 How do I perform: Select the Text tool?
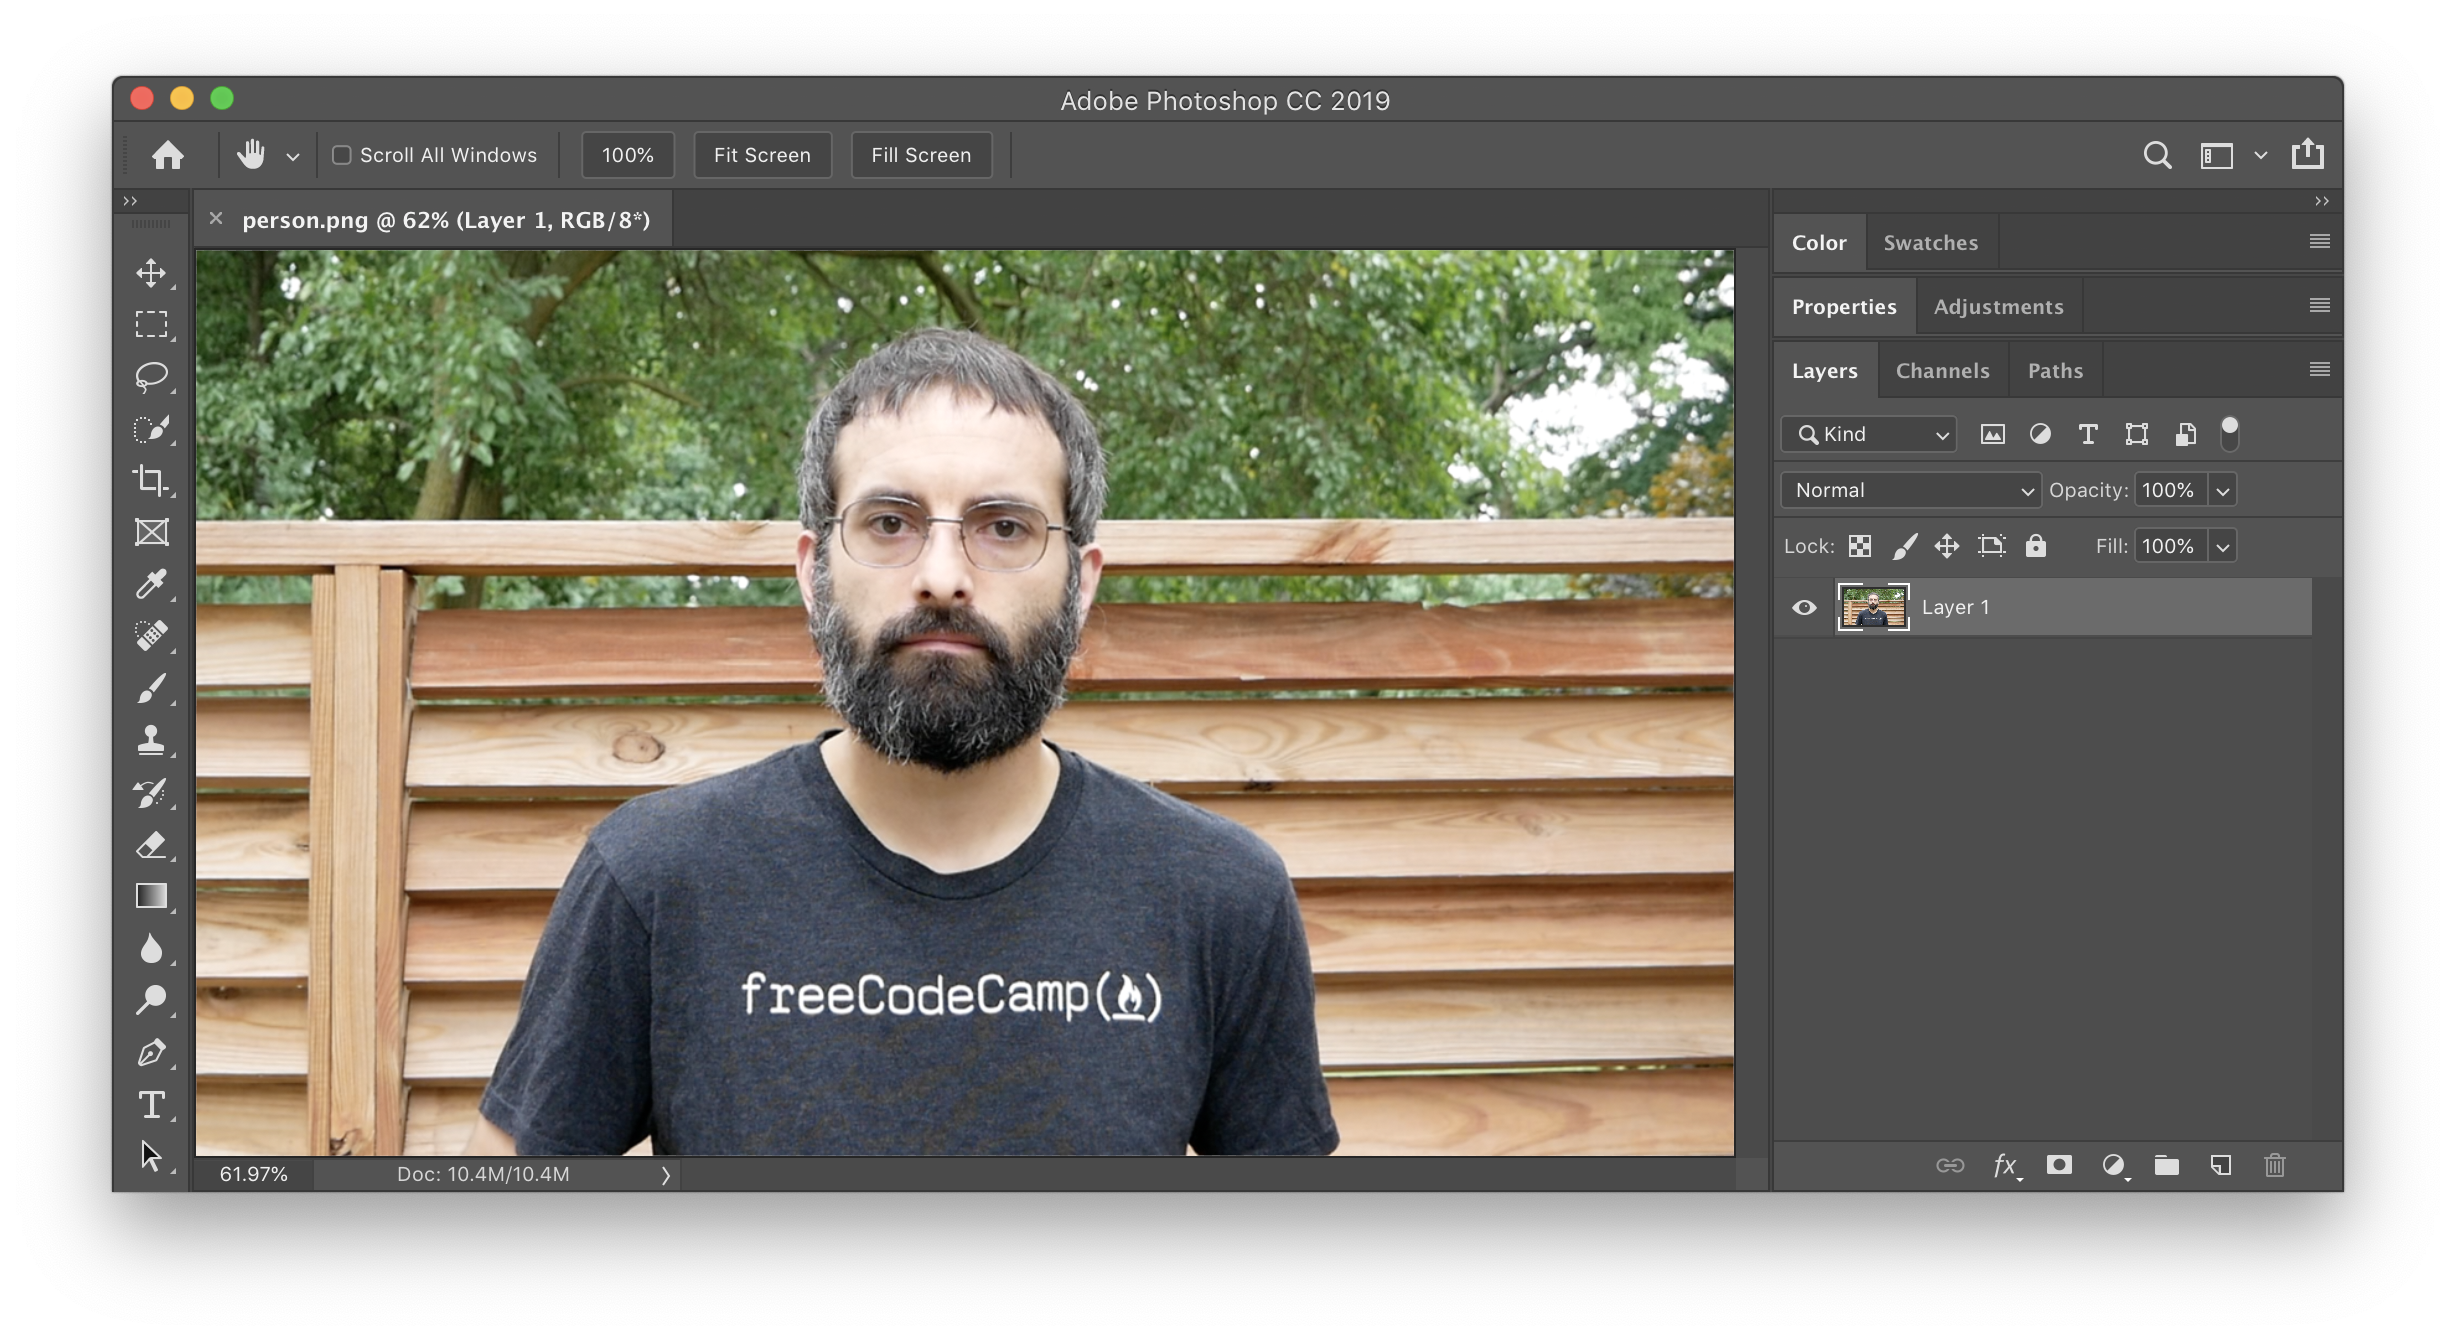pos(152,1104)
